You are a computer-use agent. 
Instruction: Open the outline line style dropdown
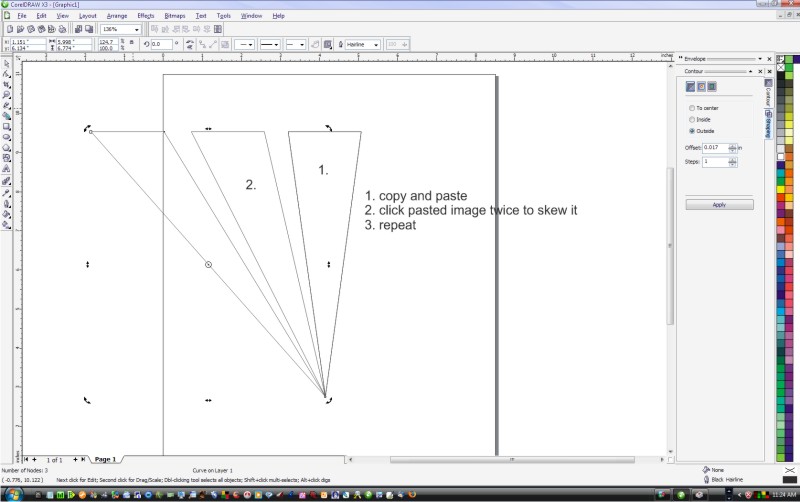coord(276,45)
